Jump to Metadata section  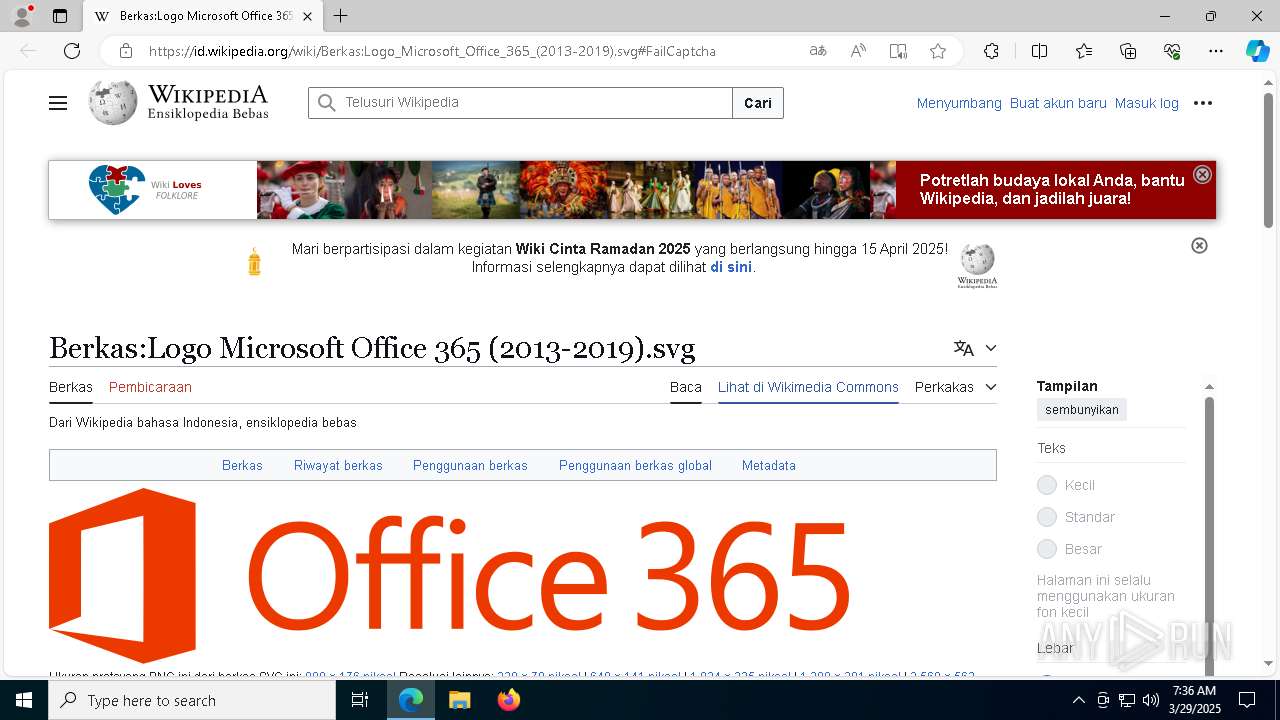pyautogui.click(x=769, y=465)
